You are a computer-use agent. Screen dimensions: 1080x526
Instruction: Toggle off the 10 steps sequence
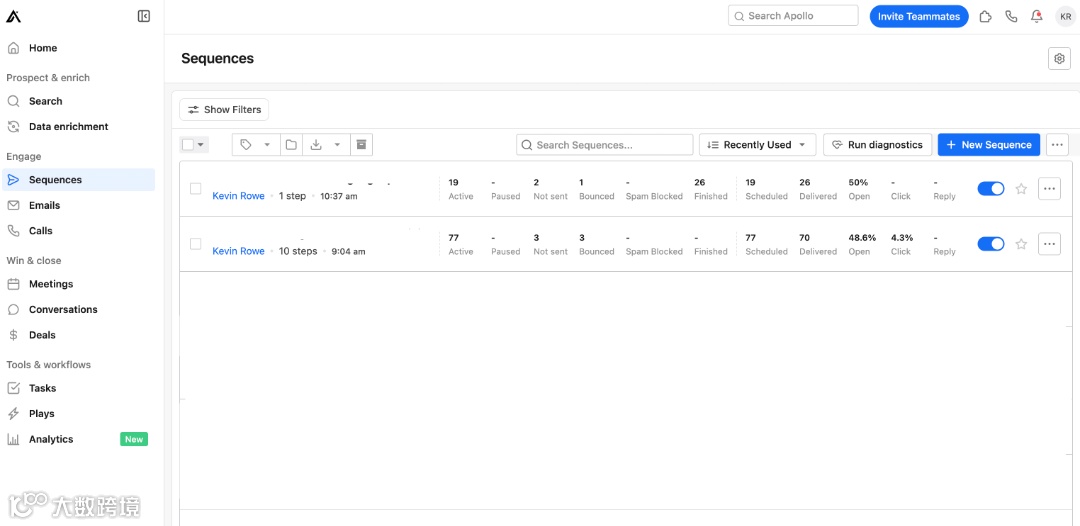coord(990,244)
